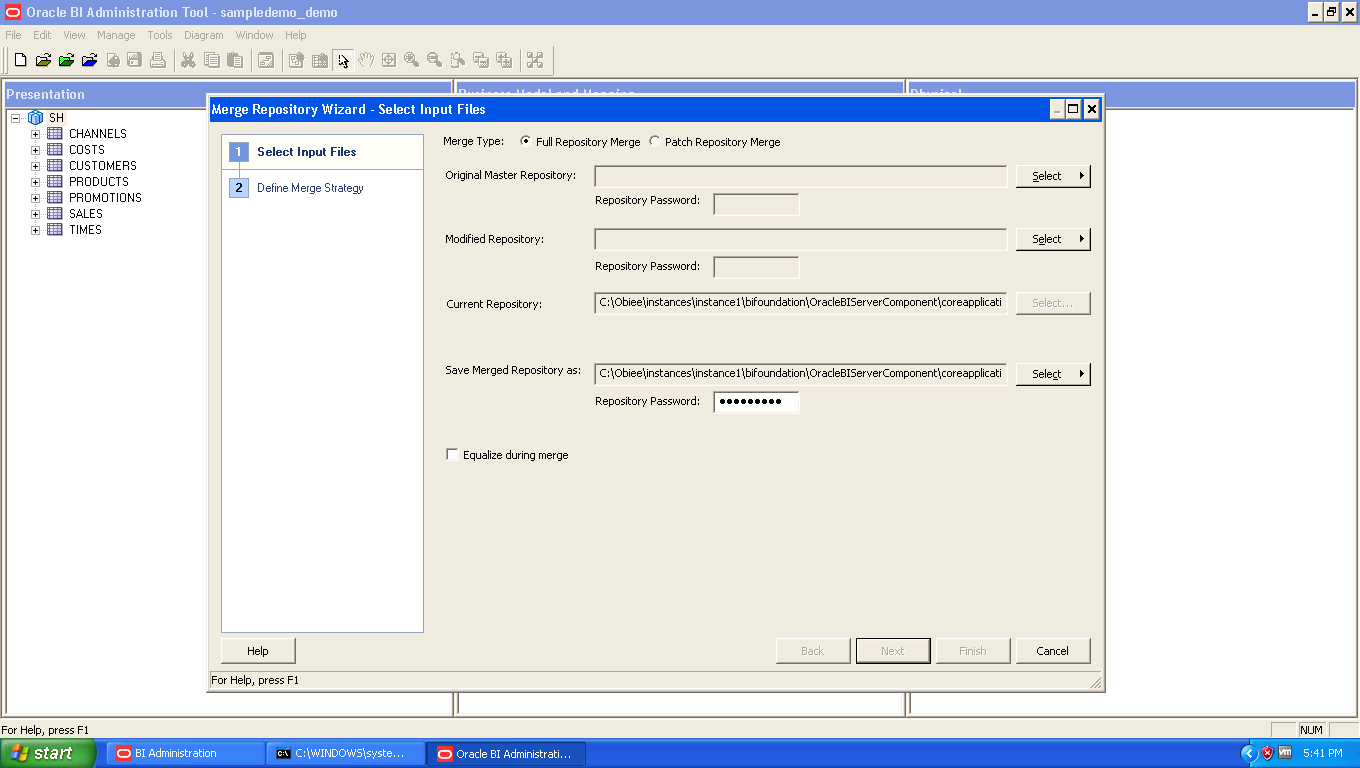Image resolution: width=1360 pixels, height=768 pixels.
Task: Click the Cancel button in wizard
Action: coord(1053,651)
